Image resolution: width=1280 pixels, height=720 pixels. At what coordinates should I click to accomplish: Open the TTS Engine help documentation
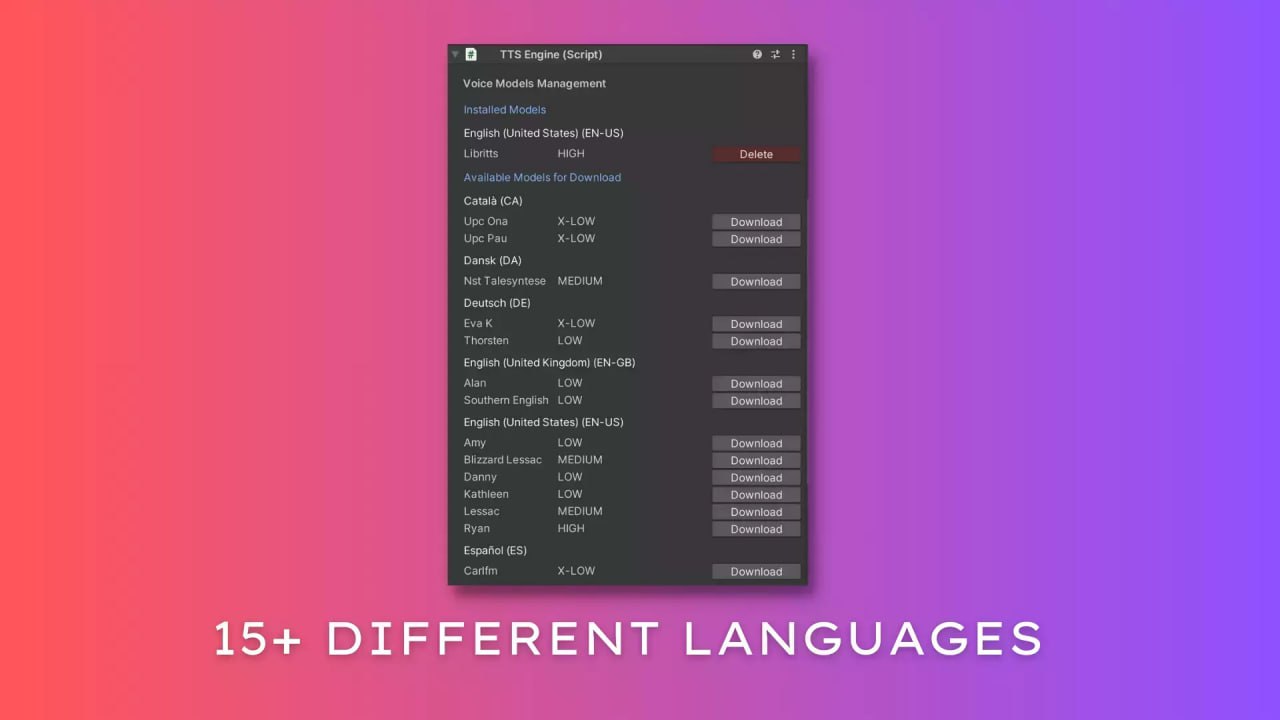[757, 54]
